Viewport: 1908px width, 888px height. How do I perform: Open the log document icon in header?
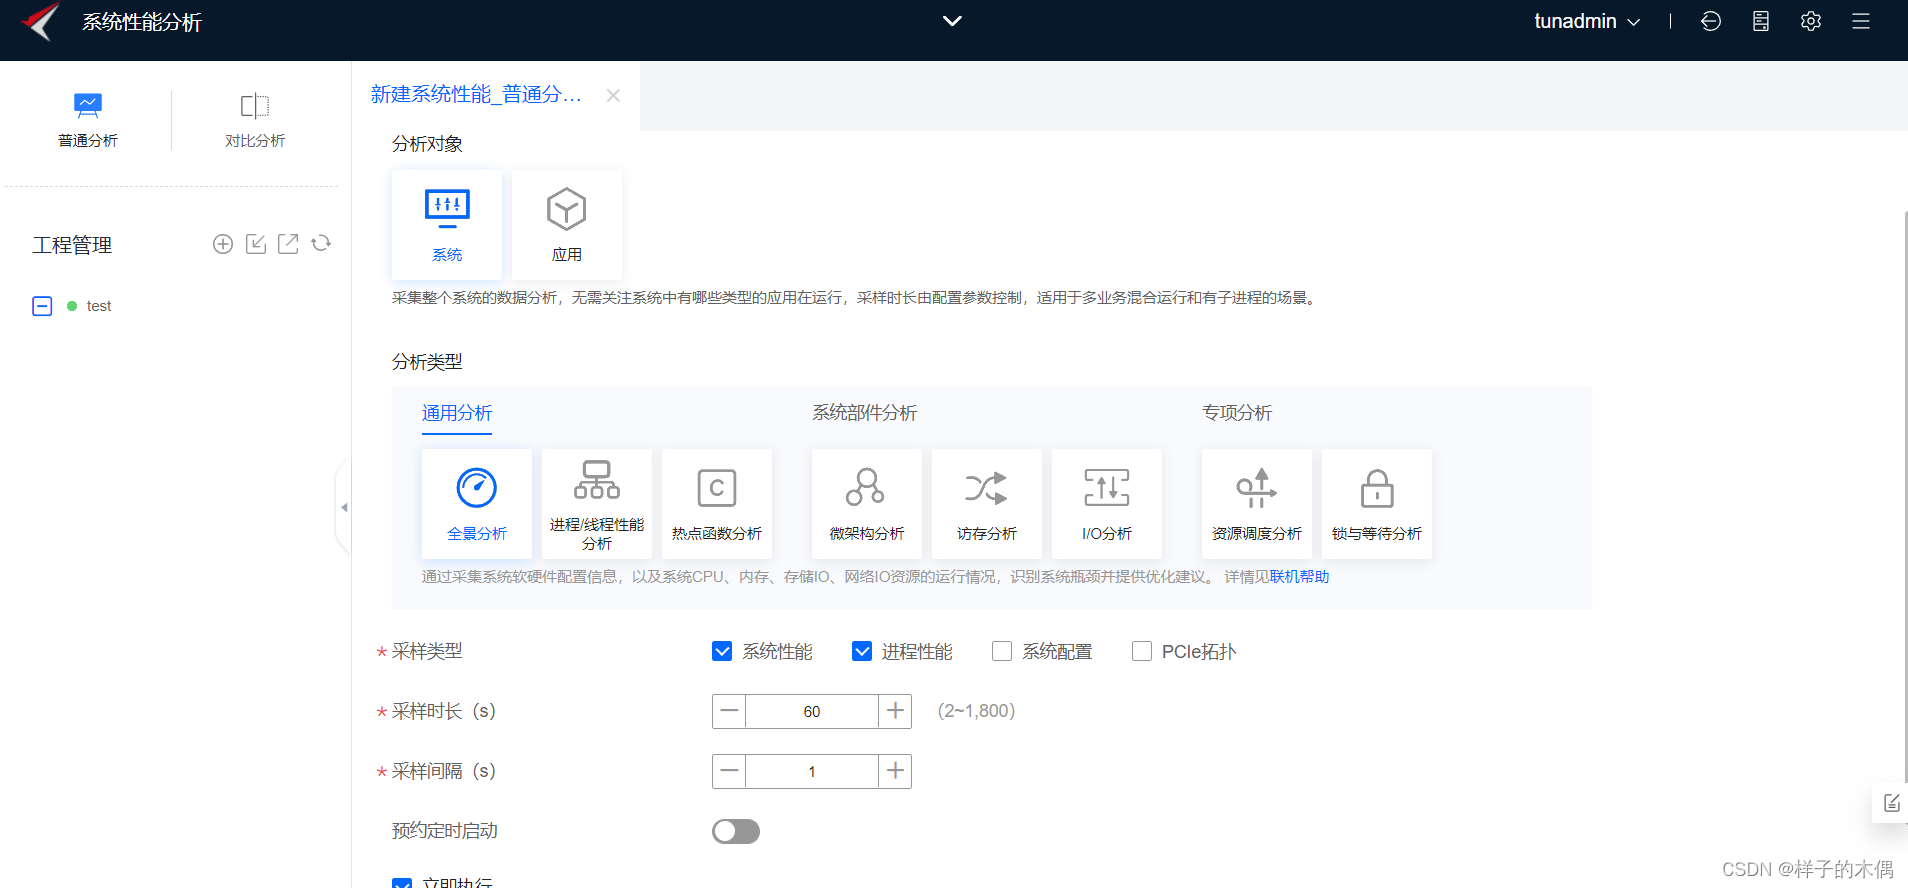tap(1761, 21)
